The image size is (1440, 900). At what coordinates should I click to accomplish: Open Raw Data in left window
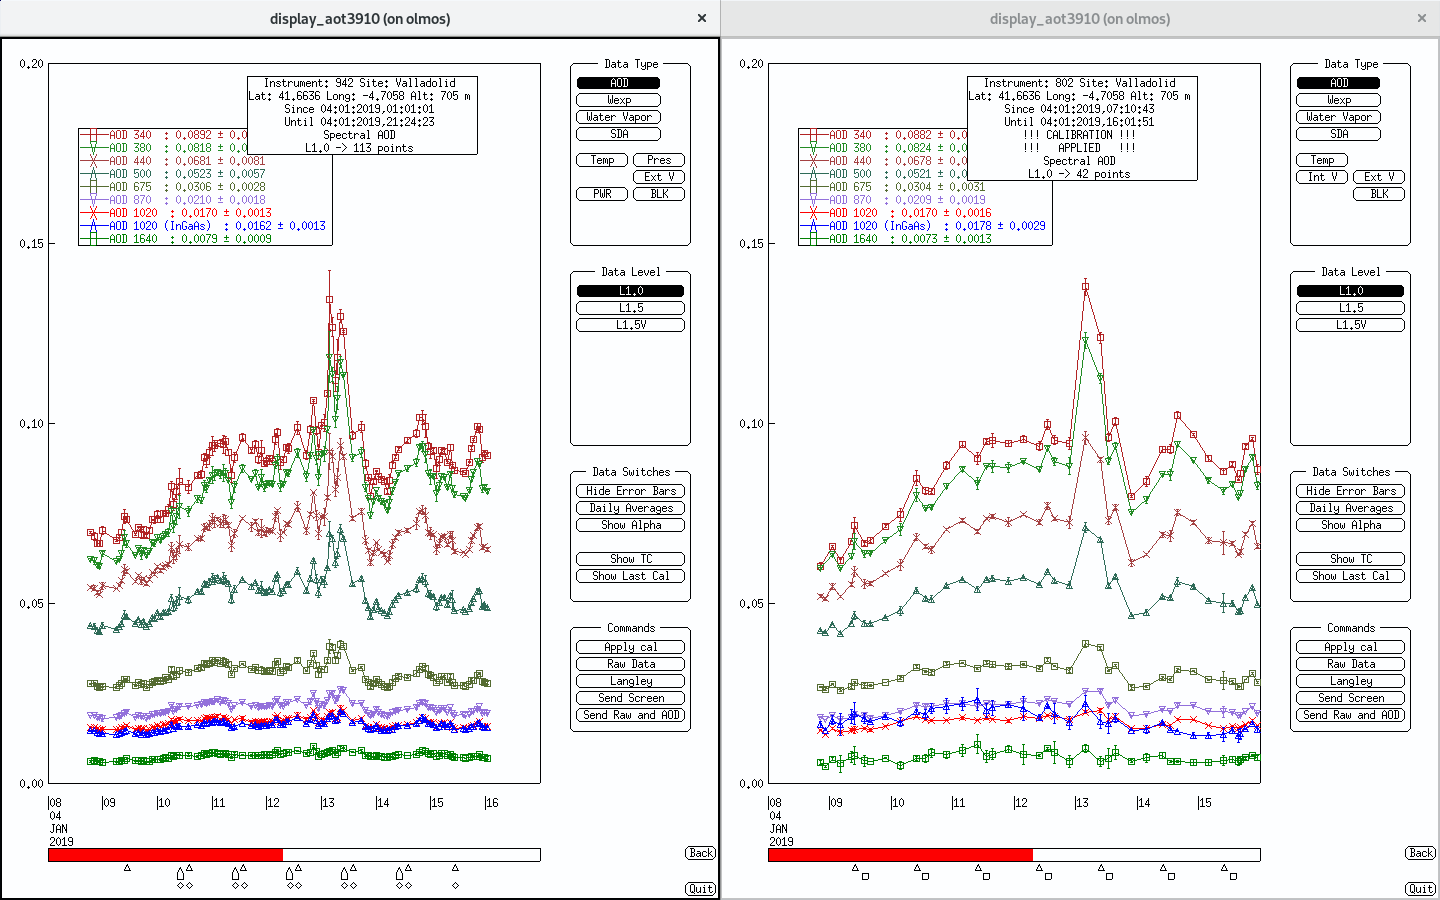point(630,664)
